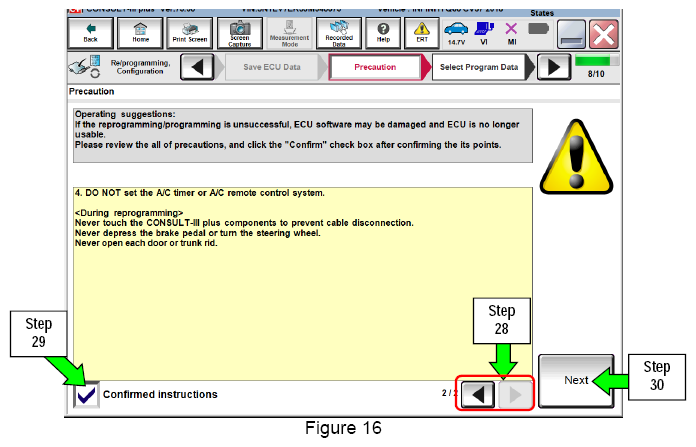Click the VI connection status icon
This screenshot has height=447, width=696.
tap(484, 33)
